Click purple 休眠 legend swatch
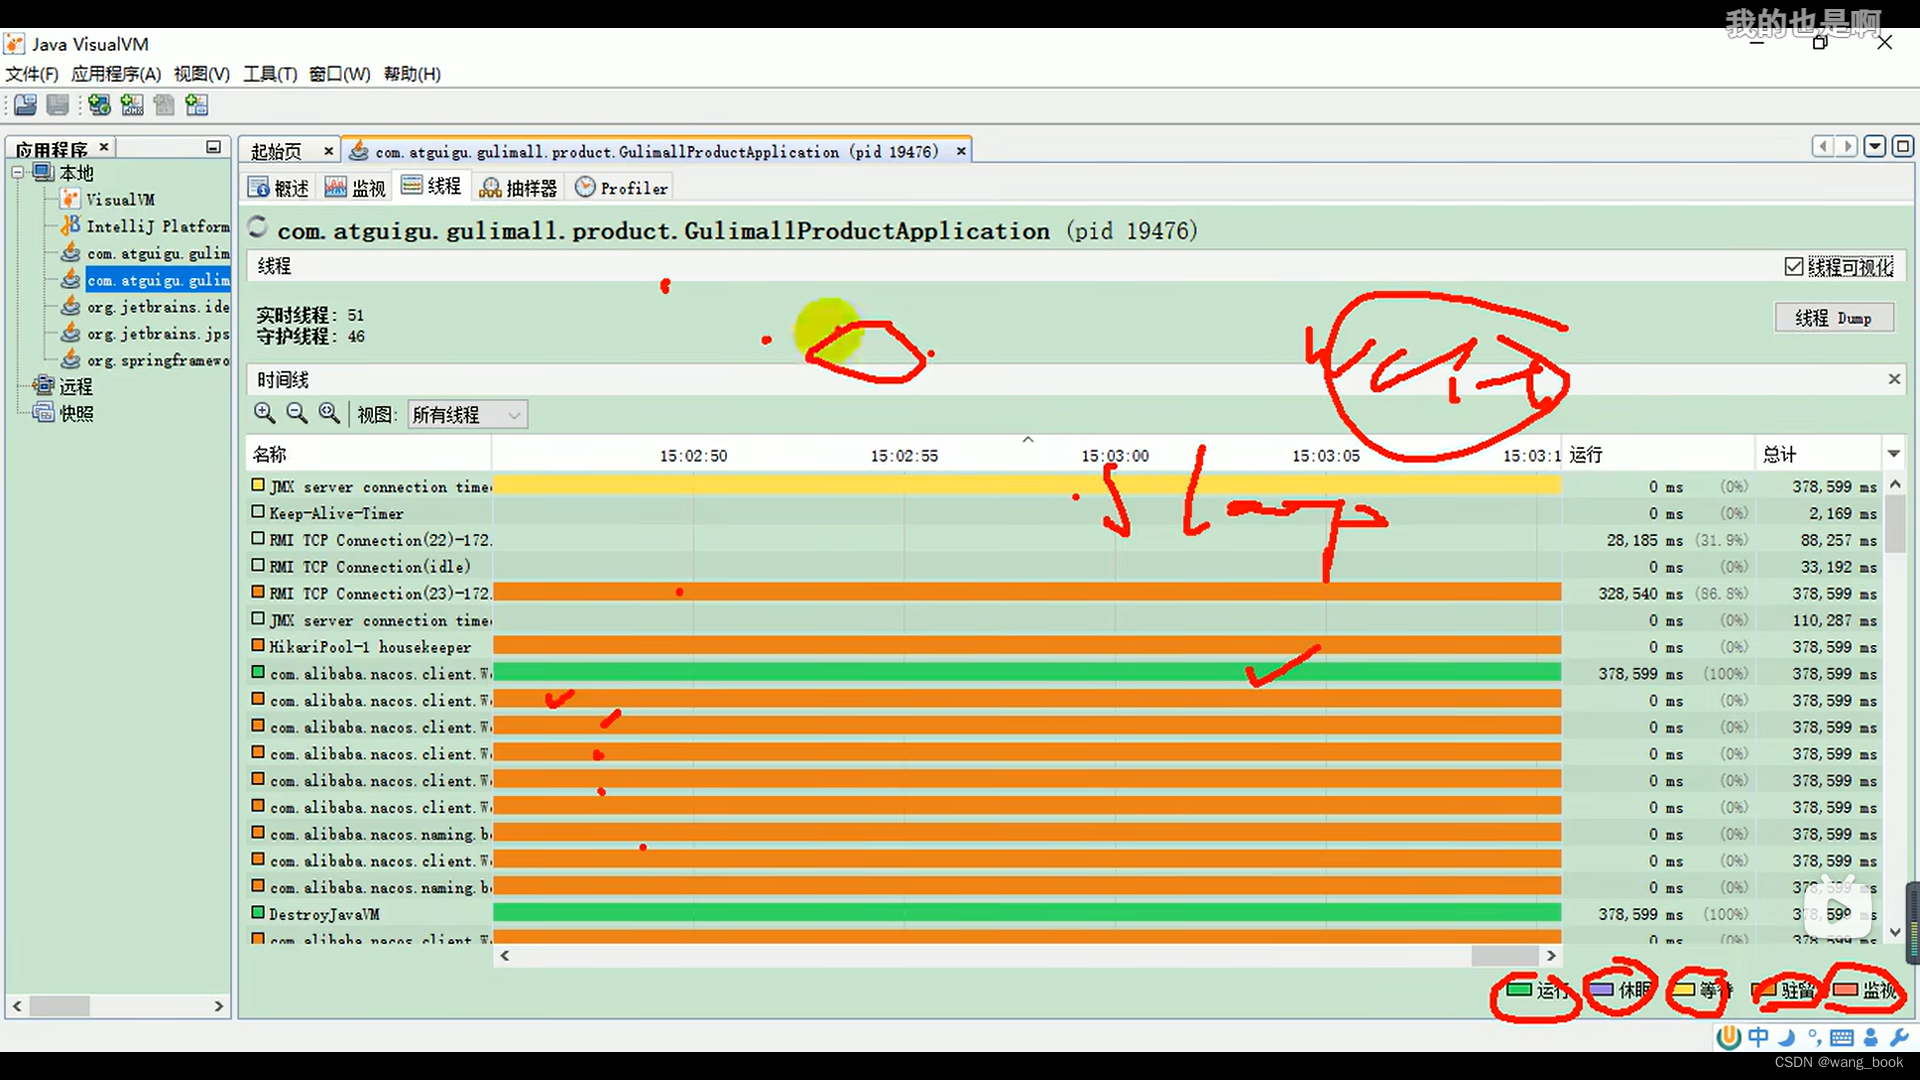 [x=1601, y=989]
